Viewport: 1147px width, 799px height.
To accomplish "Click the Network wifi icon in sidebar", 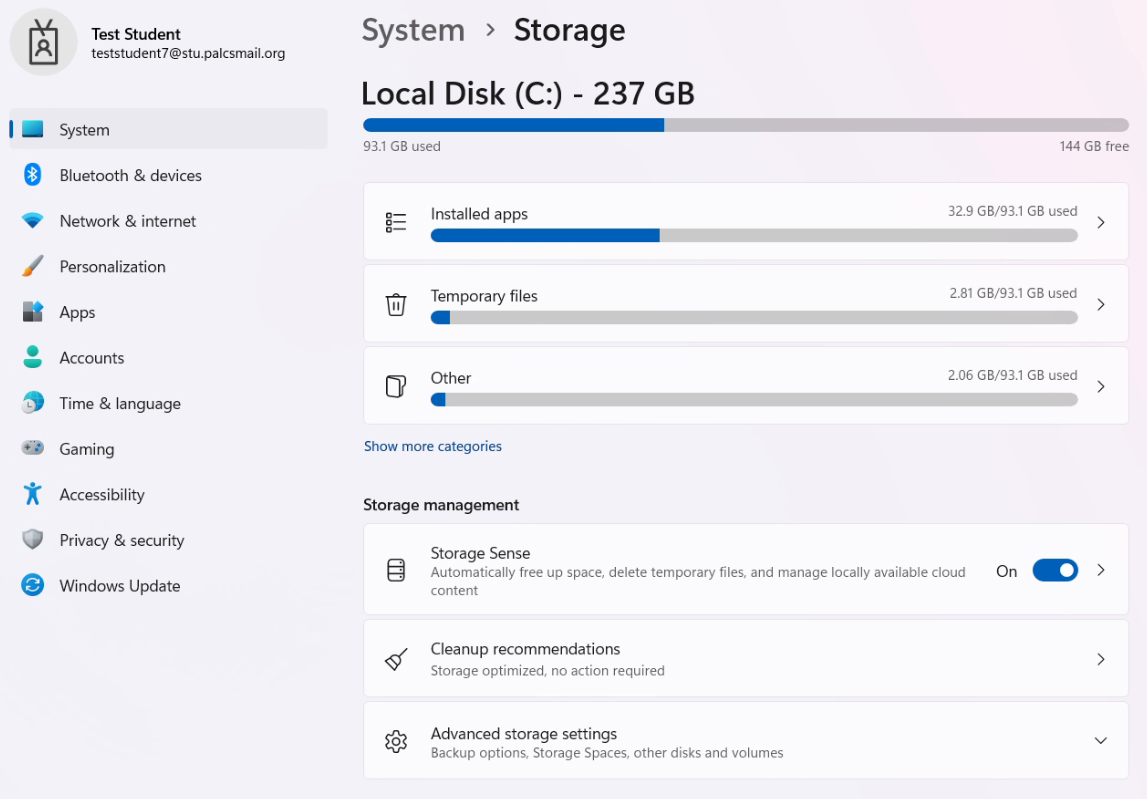I will [32, 220].
